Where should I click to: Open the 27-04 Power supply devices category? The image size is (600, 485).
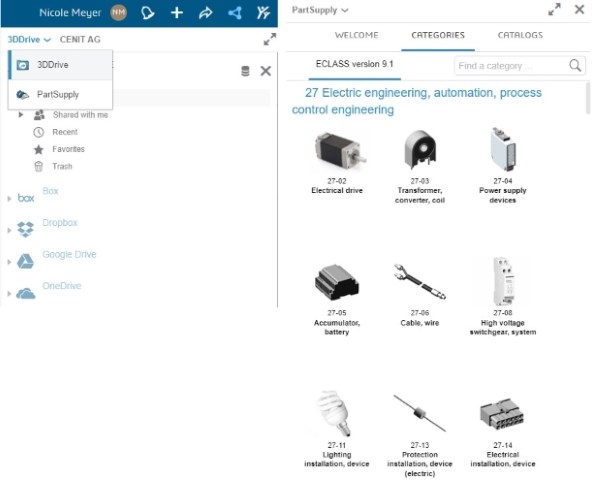click(502, 165)
